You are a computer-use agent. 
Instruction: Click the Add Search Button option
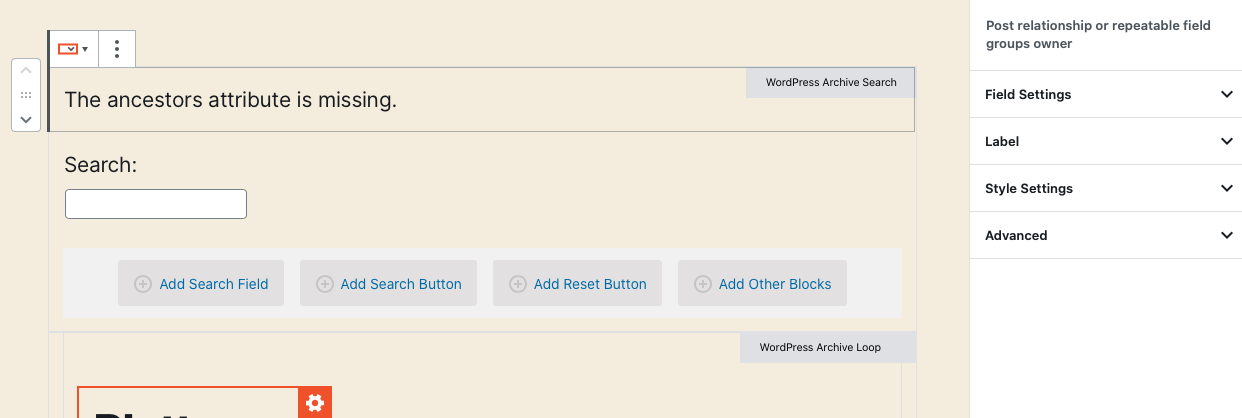point(388,283)
